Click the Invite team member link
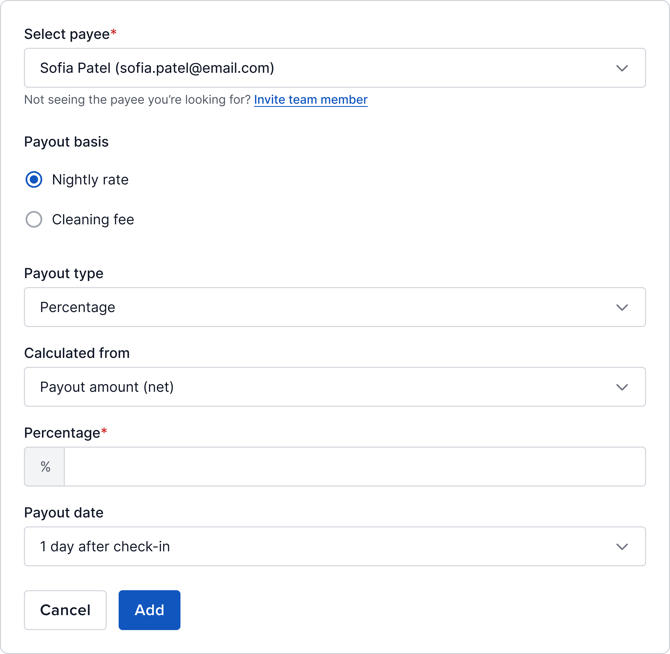670x654 pixels. point(311,100)
